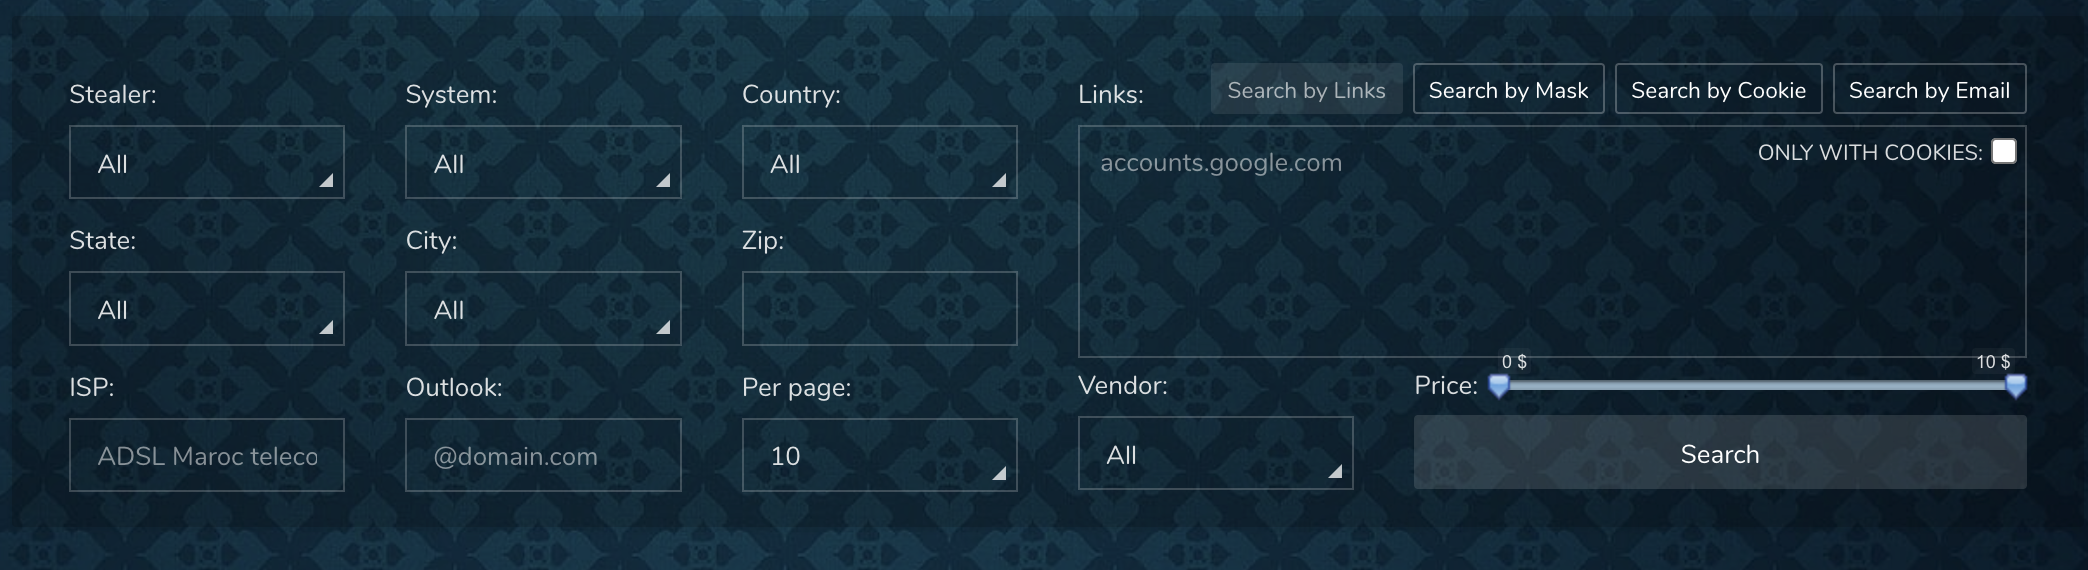
Task: Click the maximum price slider handle
Action: (x=2016, y=386)
